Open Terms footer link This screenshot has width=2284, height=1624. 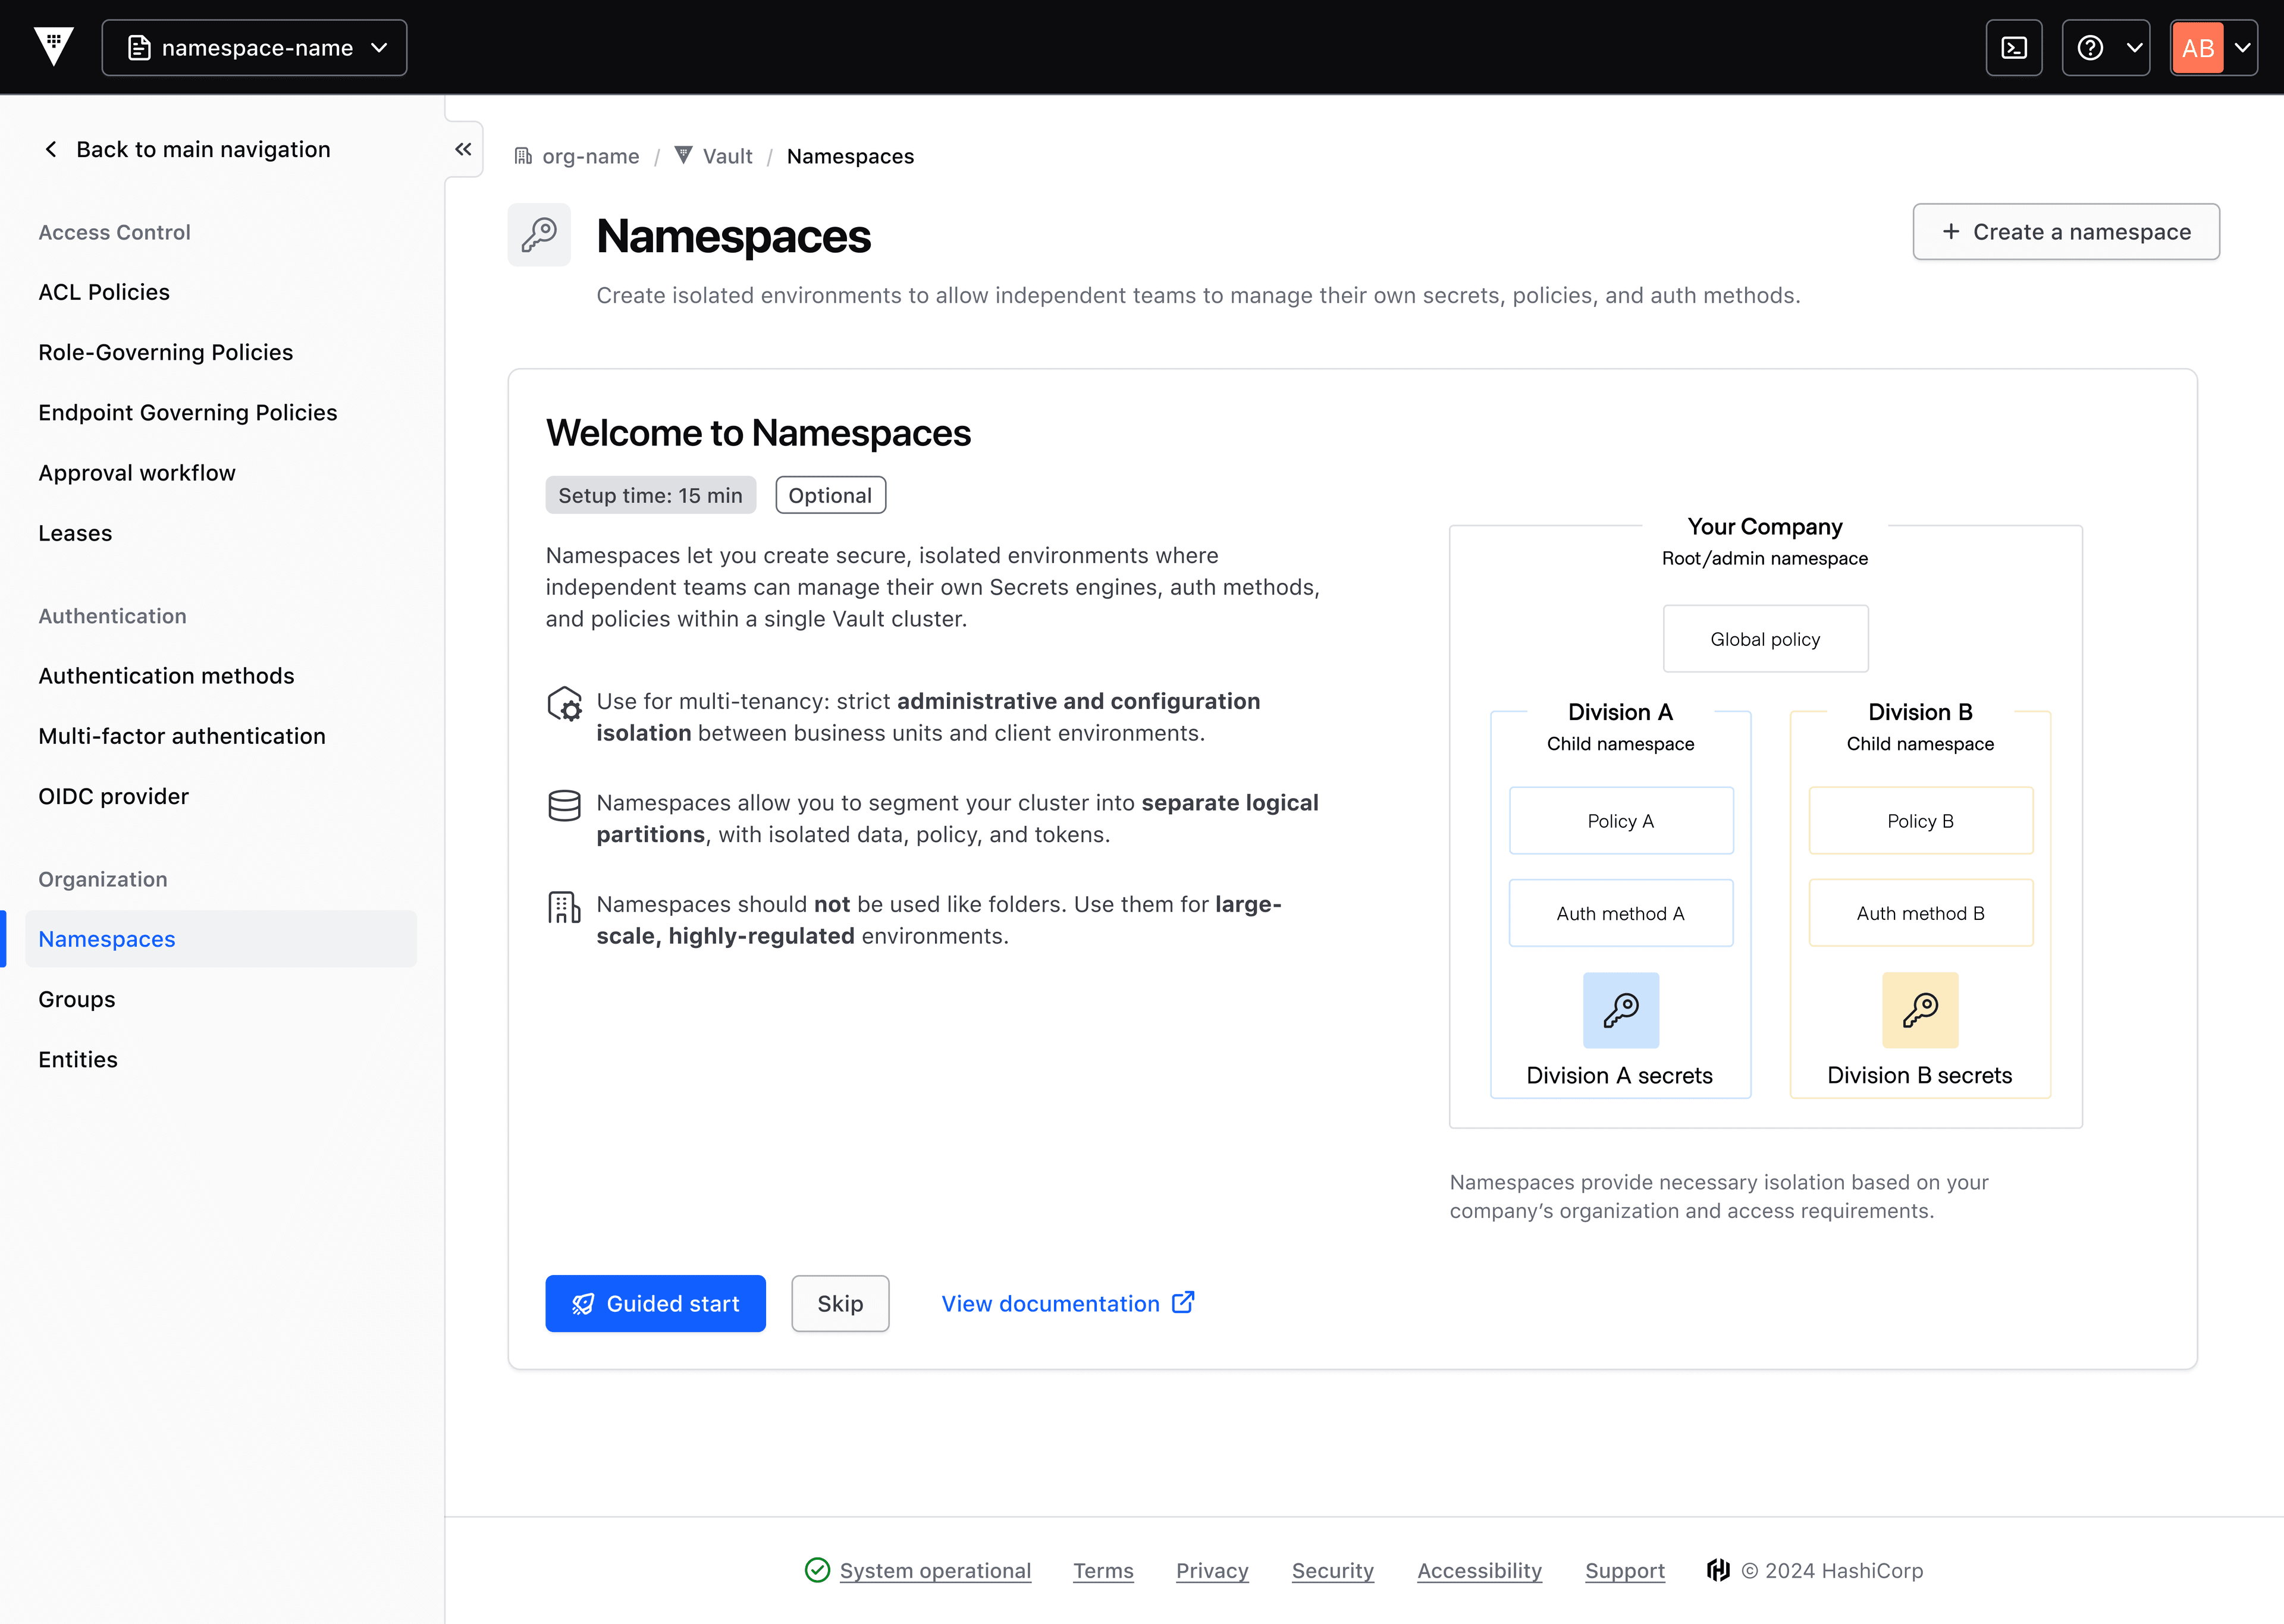[x=1103, y=1570]
